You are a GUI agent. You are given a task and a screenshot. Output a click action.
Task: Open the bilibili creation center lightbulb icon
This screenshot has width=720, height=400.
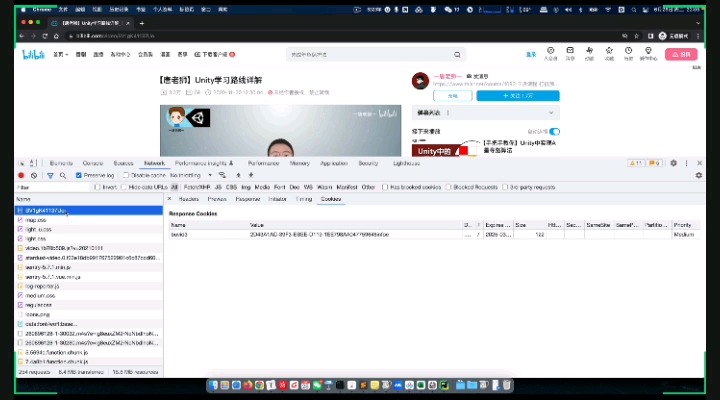[x=648, y=53]
